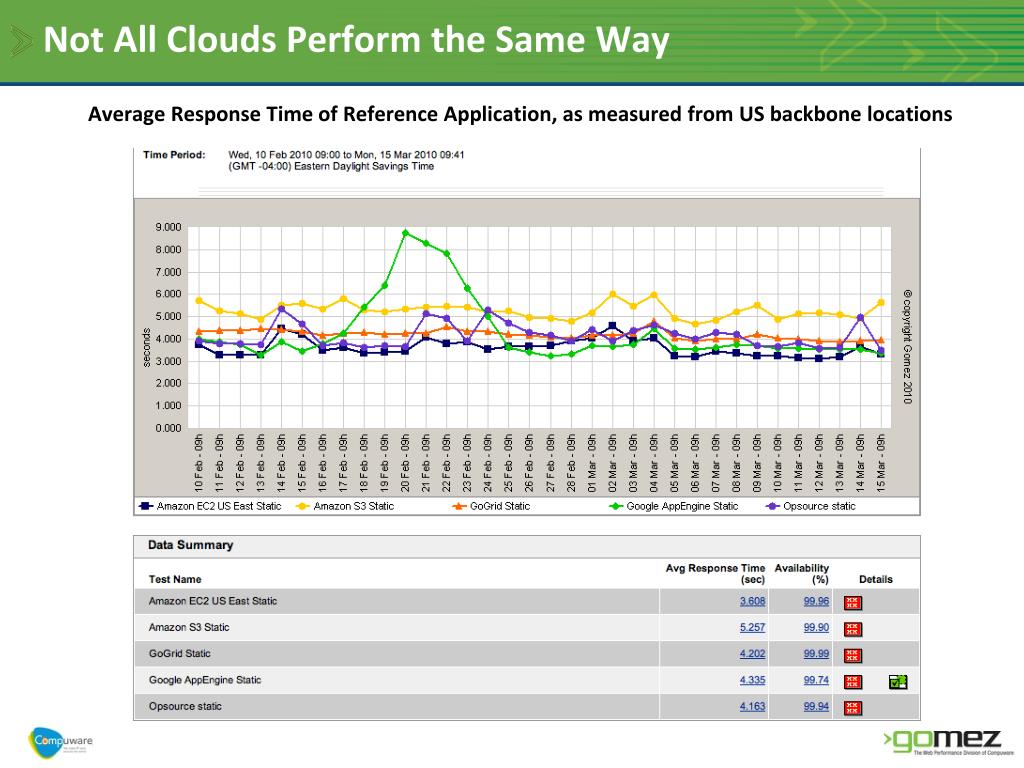Select the Average Response Time subtitle
The width and height of the screenshot is (1024, 768).
(x=520, y=114)
